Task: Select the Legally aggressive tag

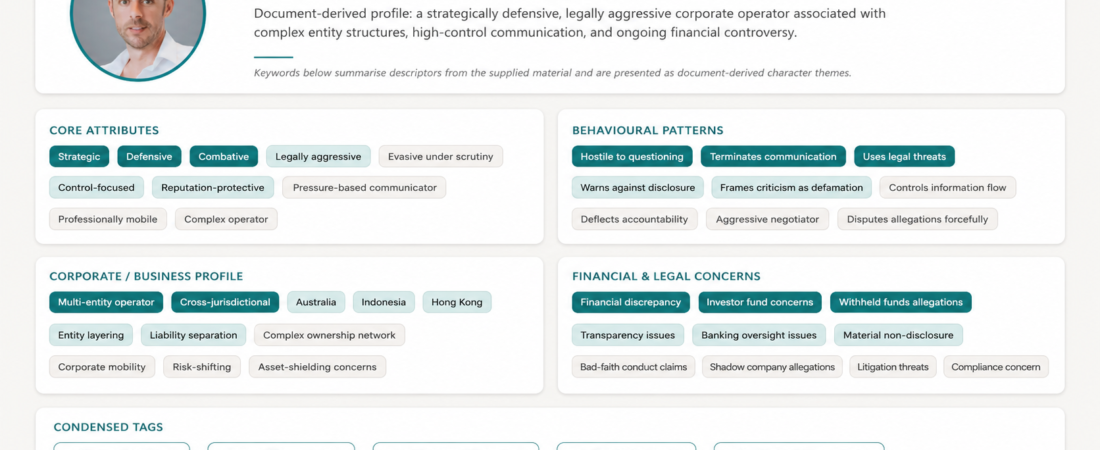Action: [x=318, y=157]
